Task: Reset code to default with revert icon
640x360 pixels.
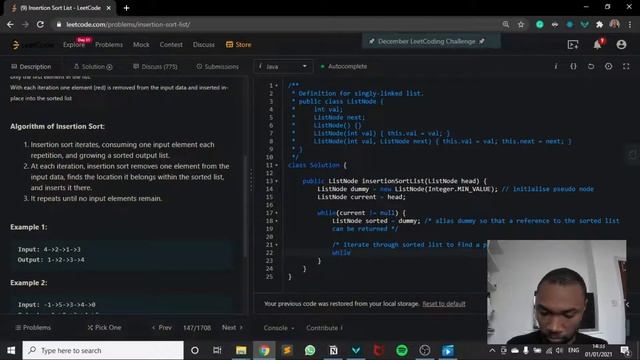Action: pos(591,66)
